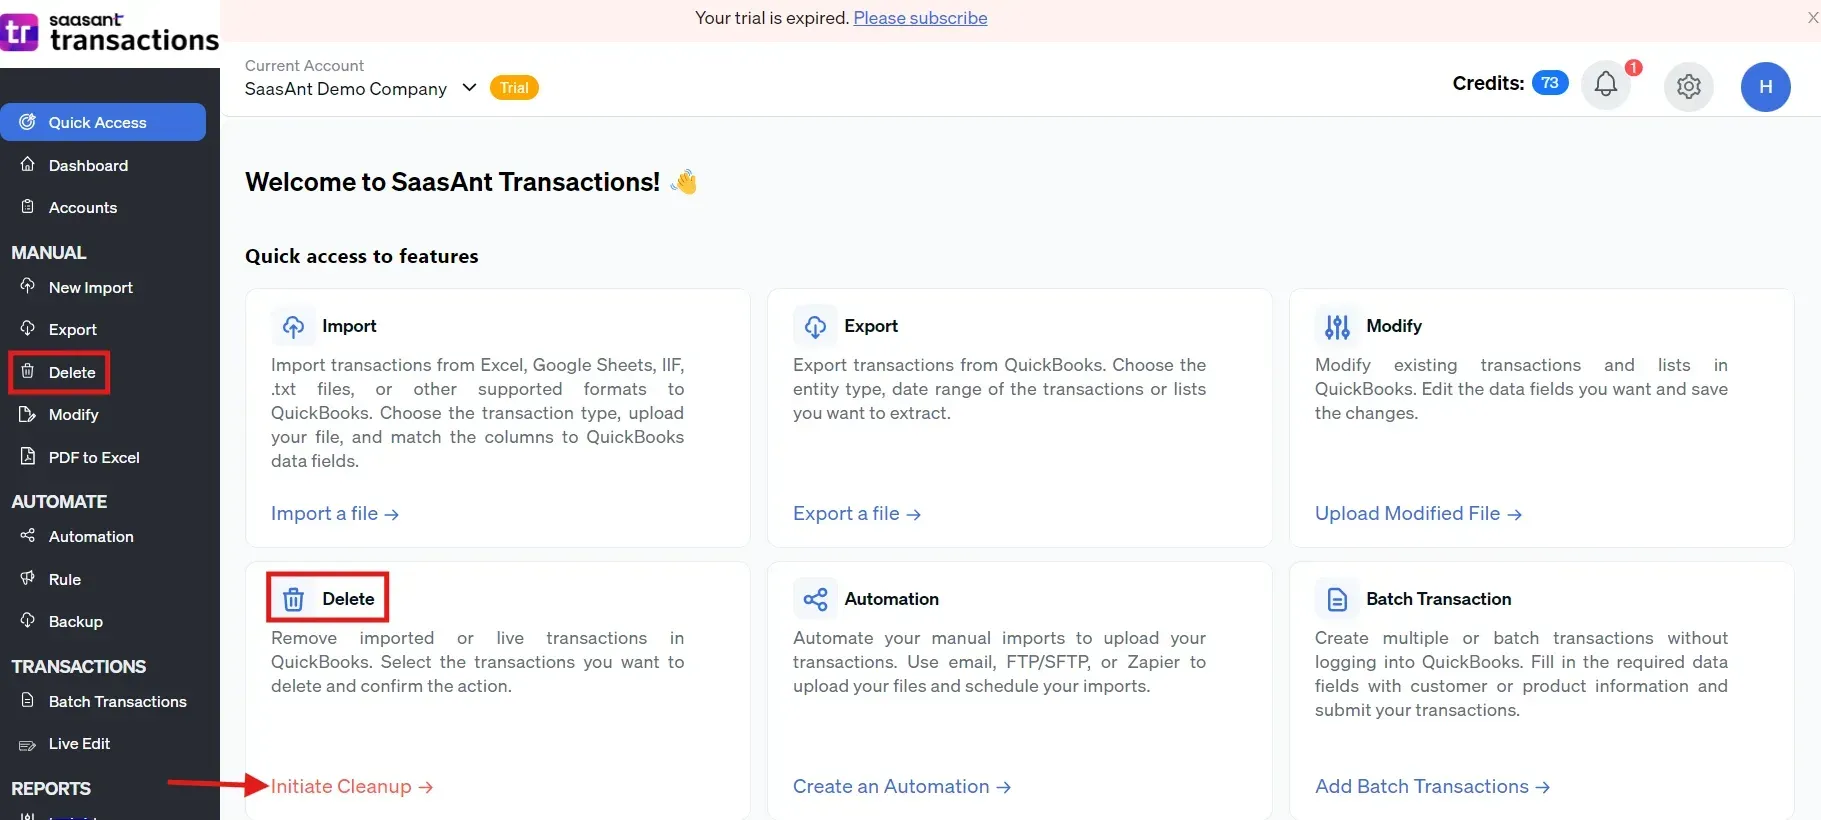The width and height of the screenshot is (1821, 820).
Task: Click the Delete card title
Action: coord(348,599)
